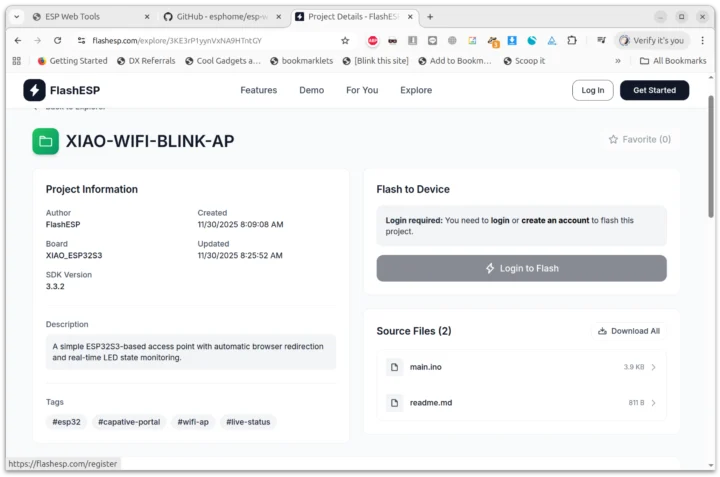
Task: Click the blue download extension icon
Action: tap(512, 40)
